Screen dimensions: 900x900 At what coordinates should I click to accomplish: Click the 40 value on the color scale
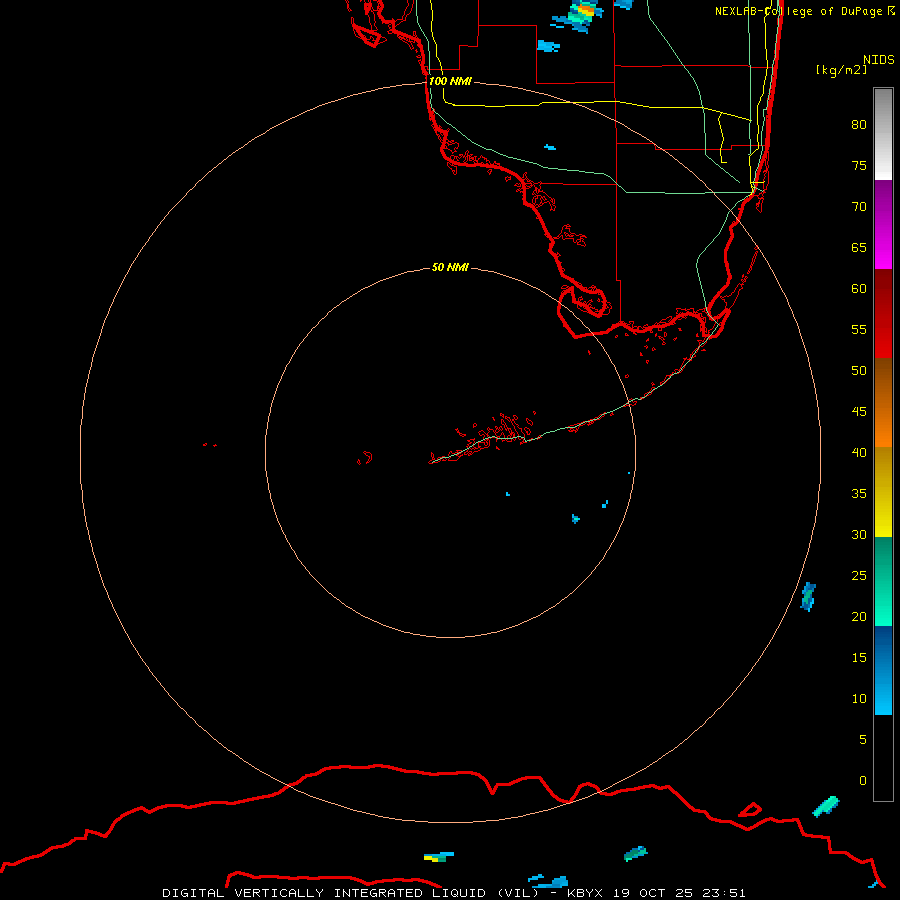pyautogui.click(x=859, y=453)
